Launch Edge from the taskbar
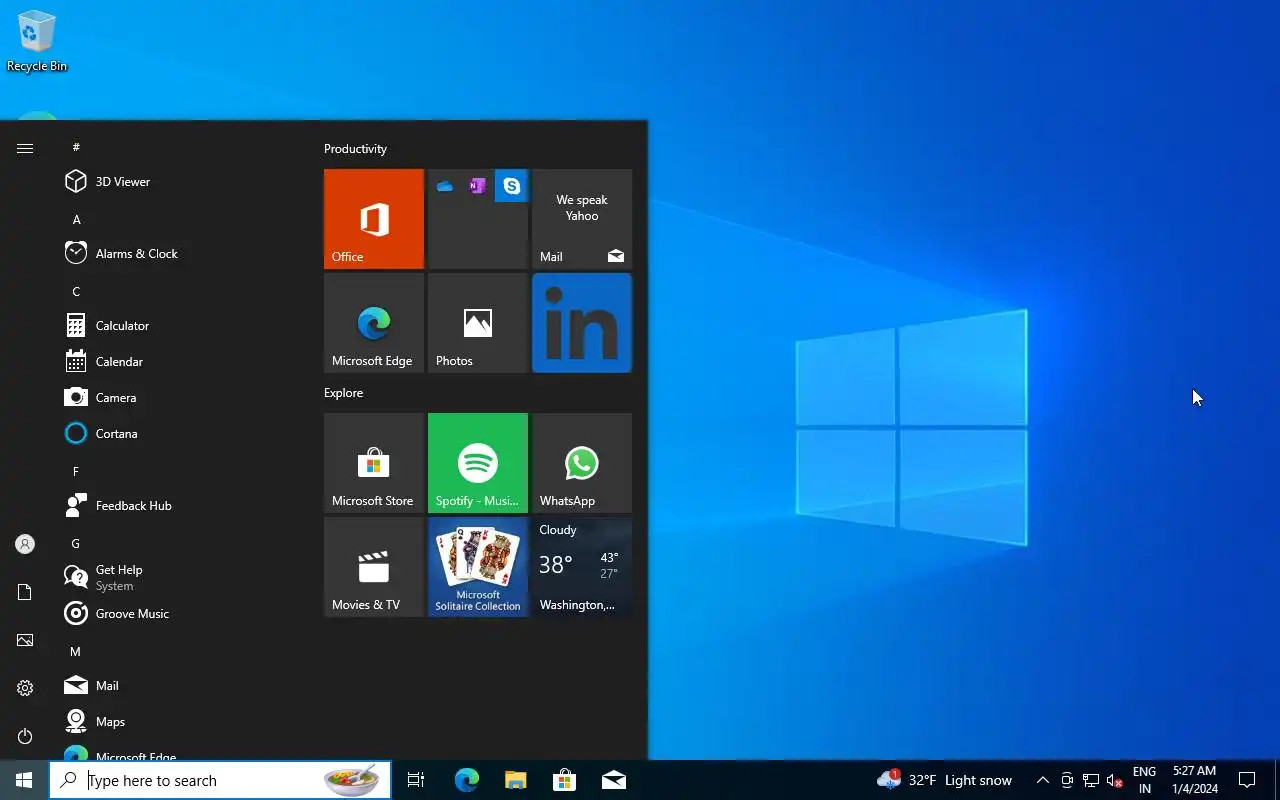Viewport: 1280px width, 800px height. [467, 780]
